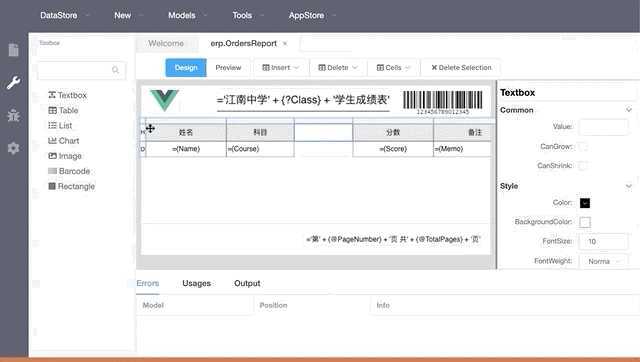Viewport: 640px width, 362px height.
Task: Open the Models menu
Action: [x=187, y=16]
